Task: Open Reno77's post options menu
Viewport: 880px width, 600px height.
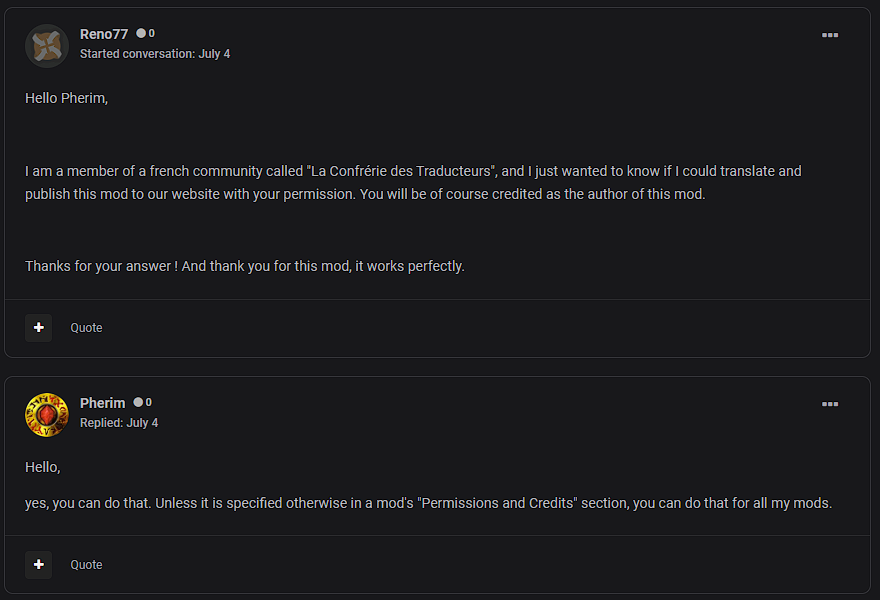Action: point(830,35)
